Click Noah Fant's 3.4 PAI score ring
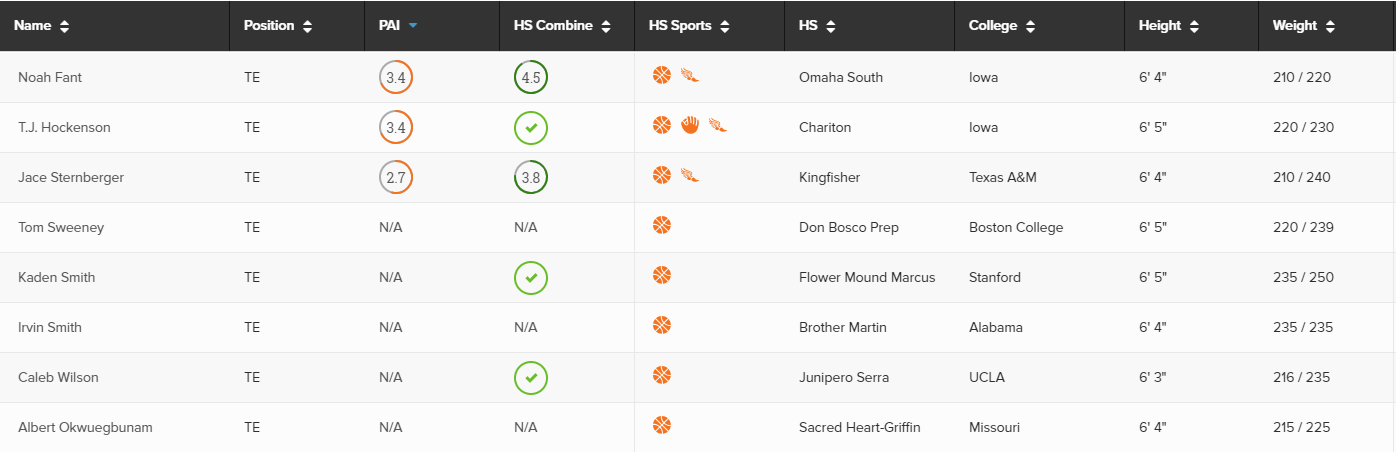The image size is (1396, 452). 396,77
